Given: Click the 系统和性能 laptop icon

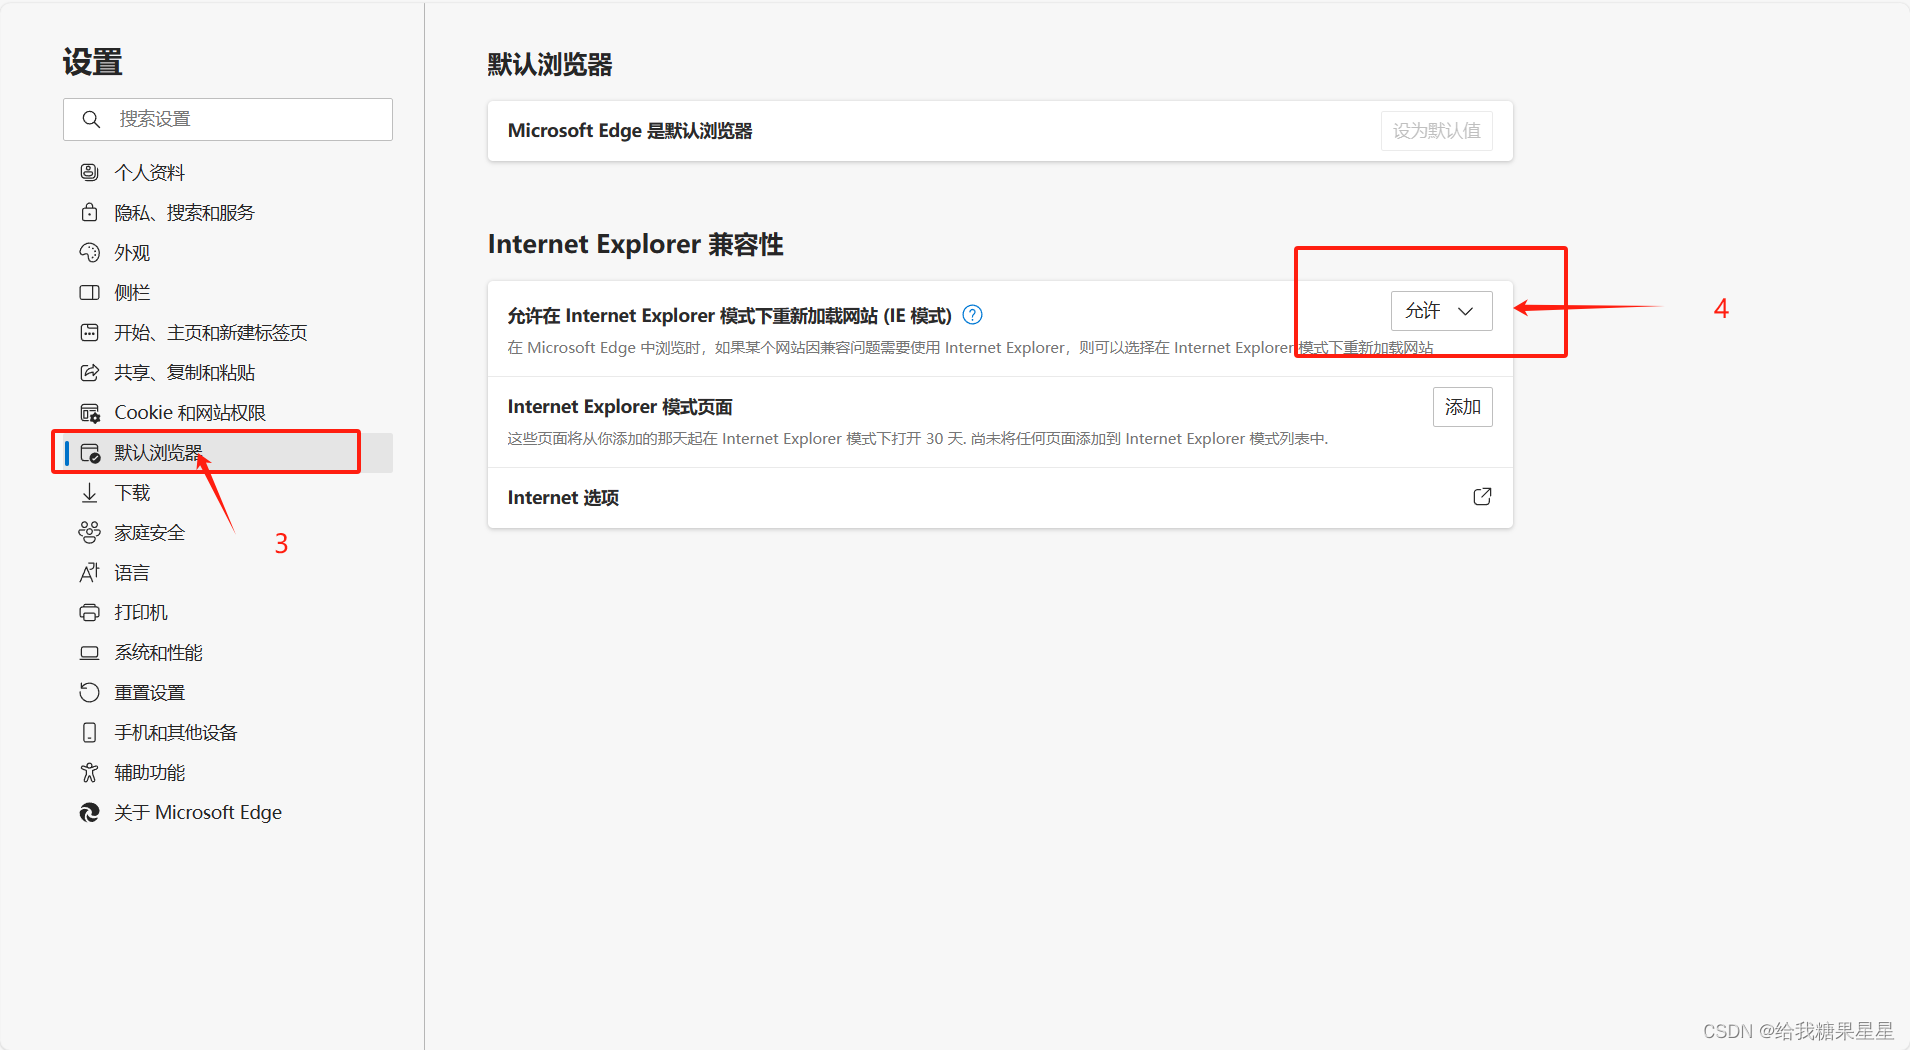Looking at the screenshot, I should pyautogui.click(x=89, y=652).
